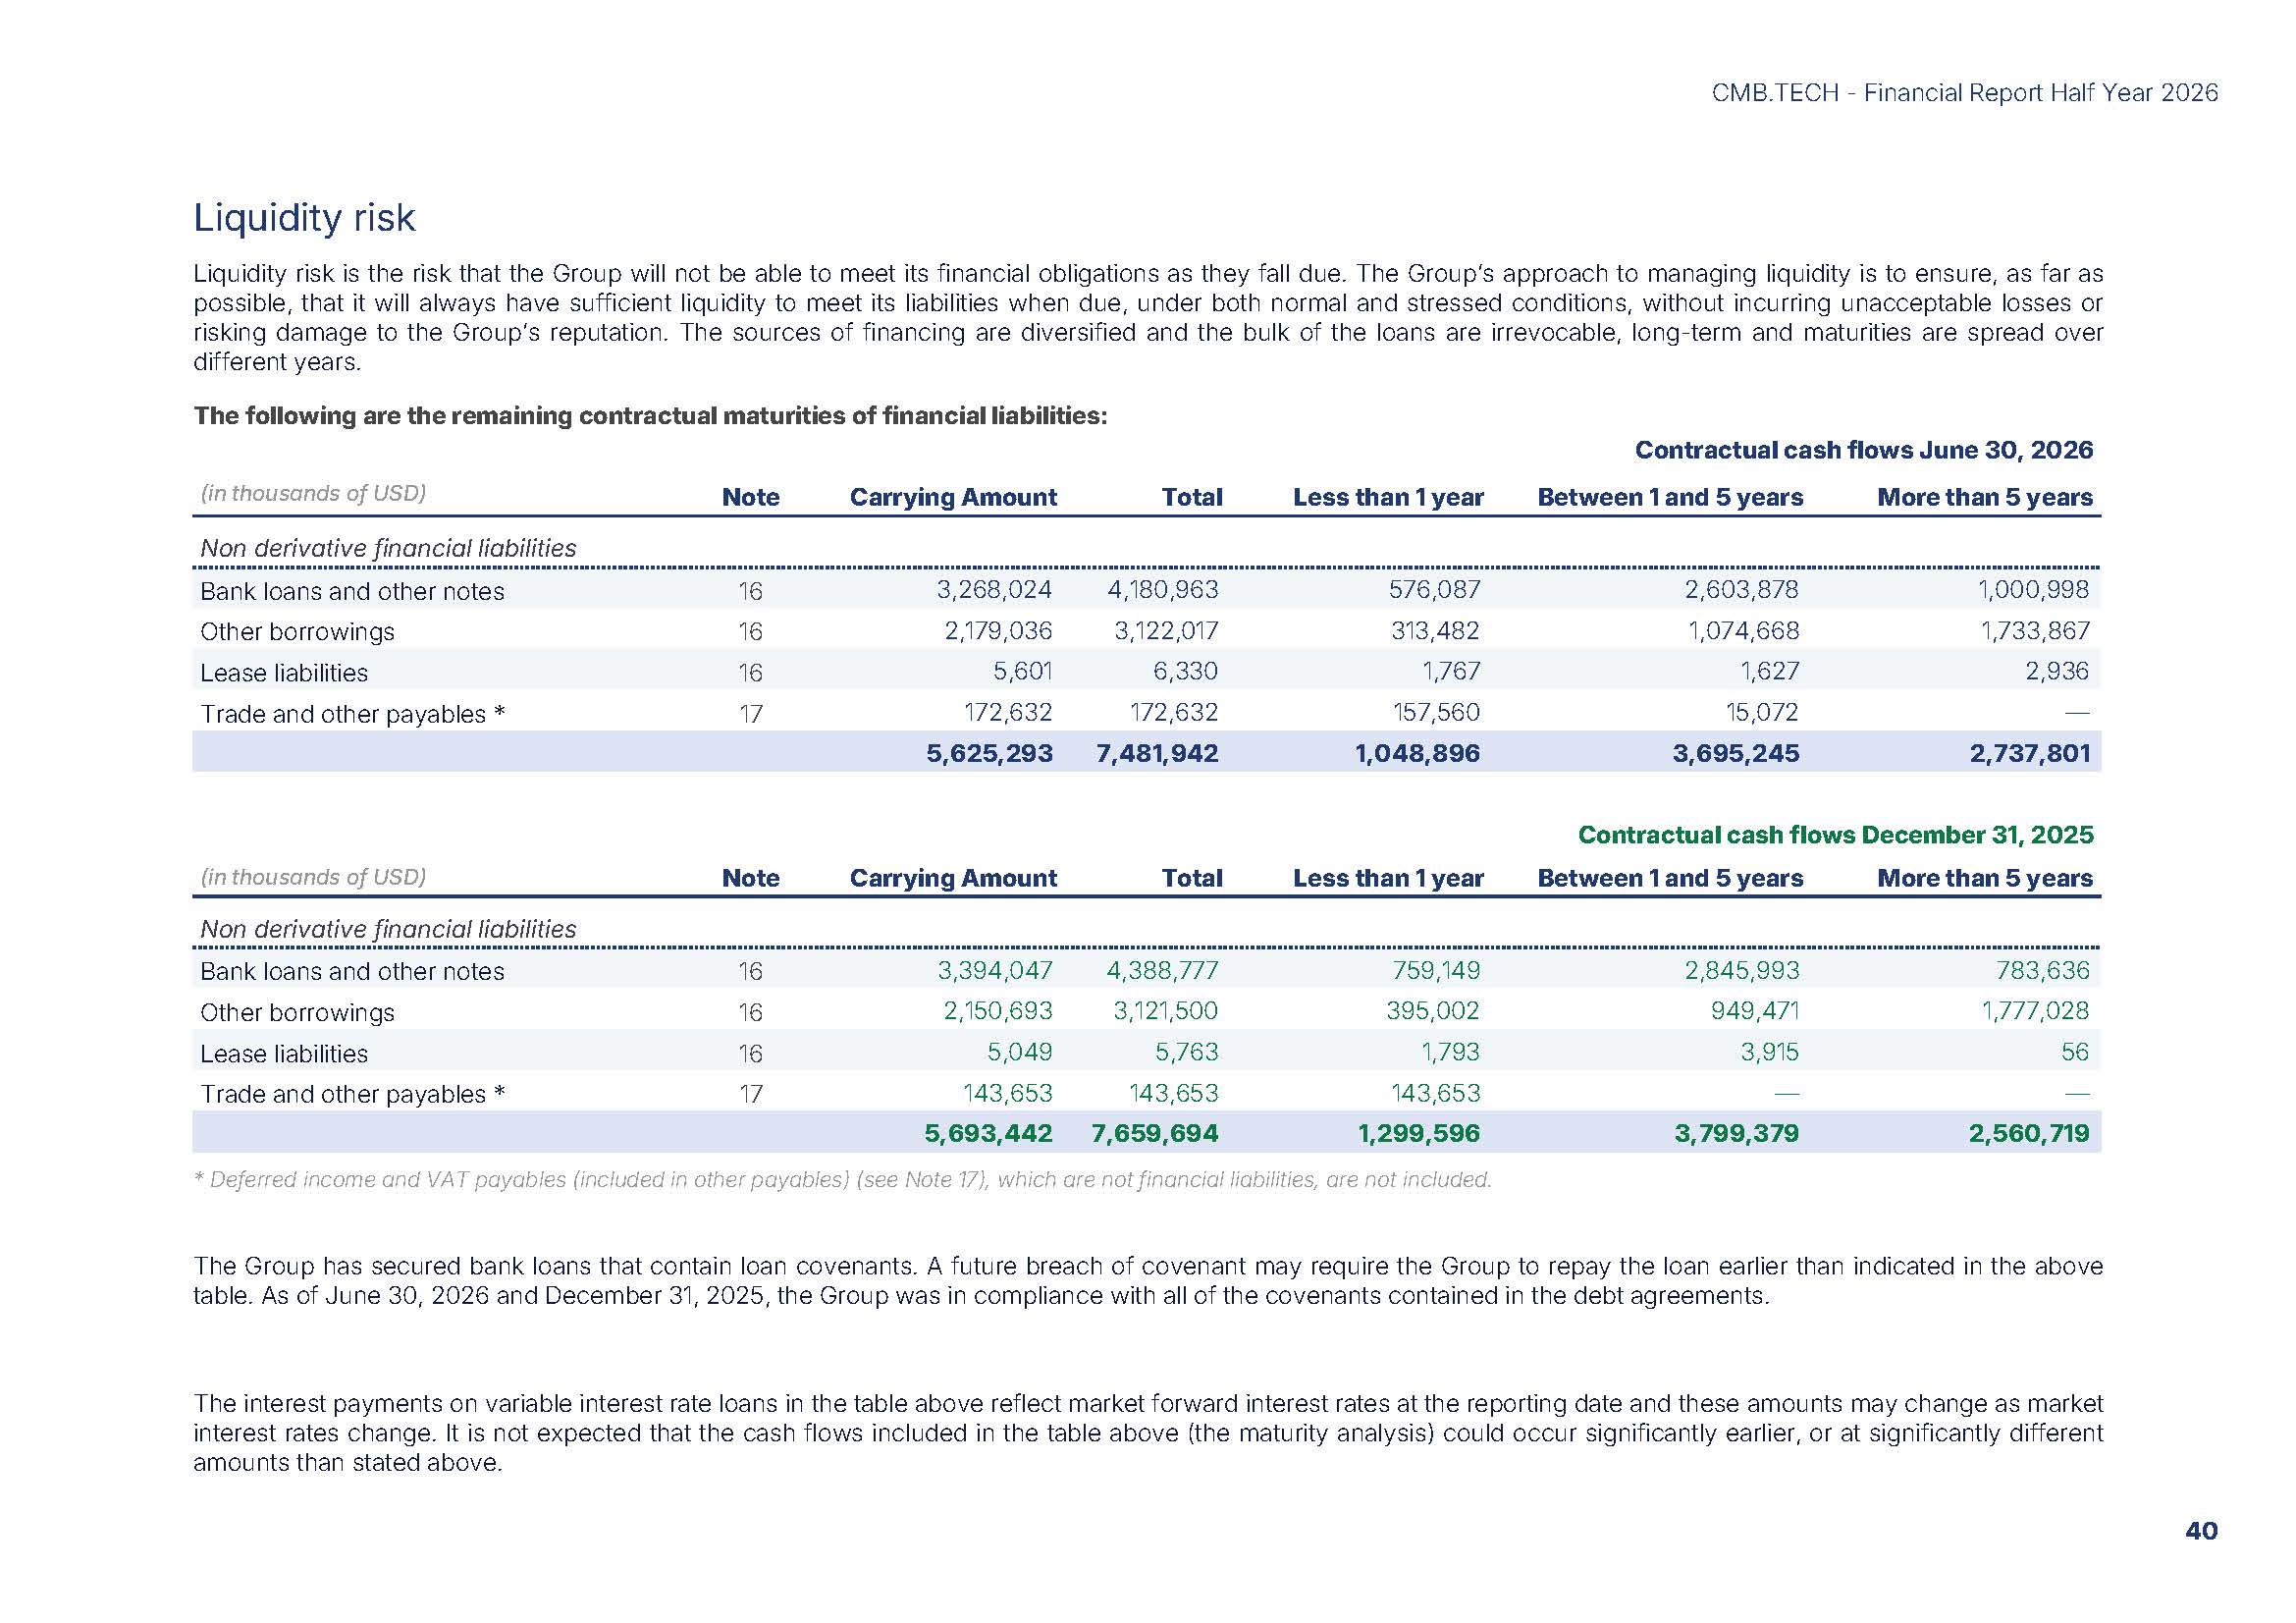
Task: Select December less-than-1-year total 1,299,596
Action: pos(1418,1133)
